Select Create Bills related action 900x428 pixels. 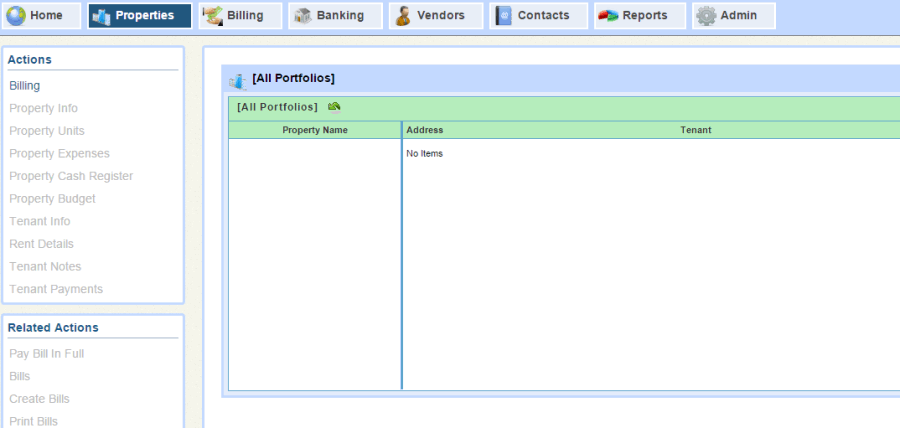40,399
